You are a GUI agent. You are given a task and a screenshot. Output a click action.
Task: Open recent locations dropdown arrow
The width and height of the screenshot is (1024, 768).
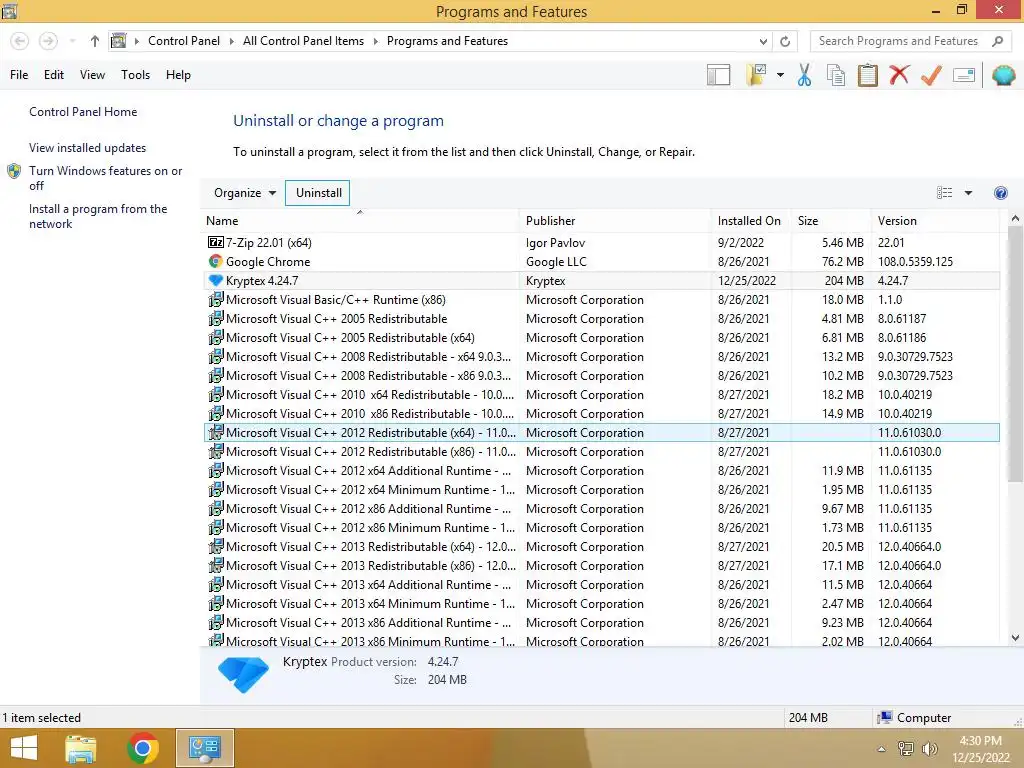click(72, 41)
